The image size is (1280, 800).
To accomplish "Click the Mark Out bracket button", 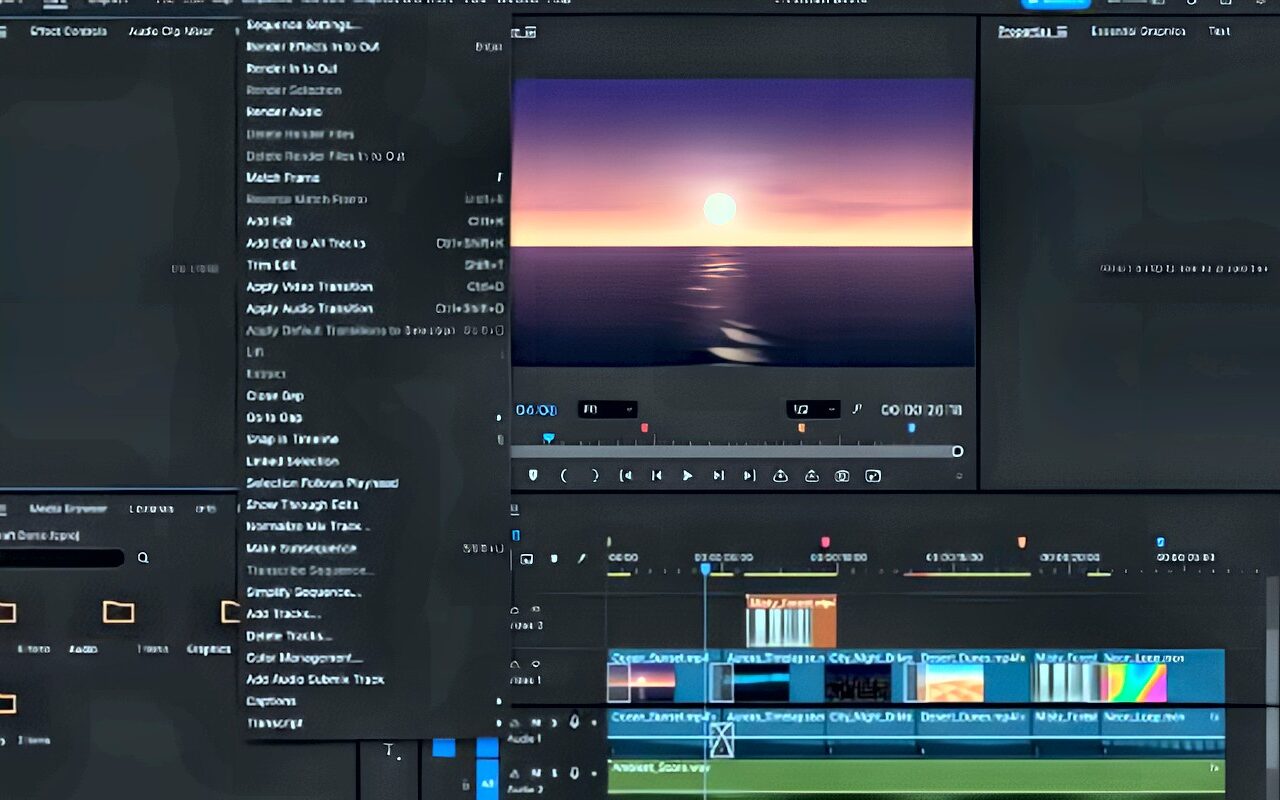I will click(x=595, y=476).
